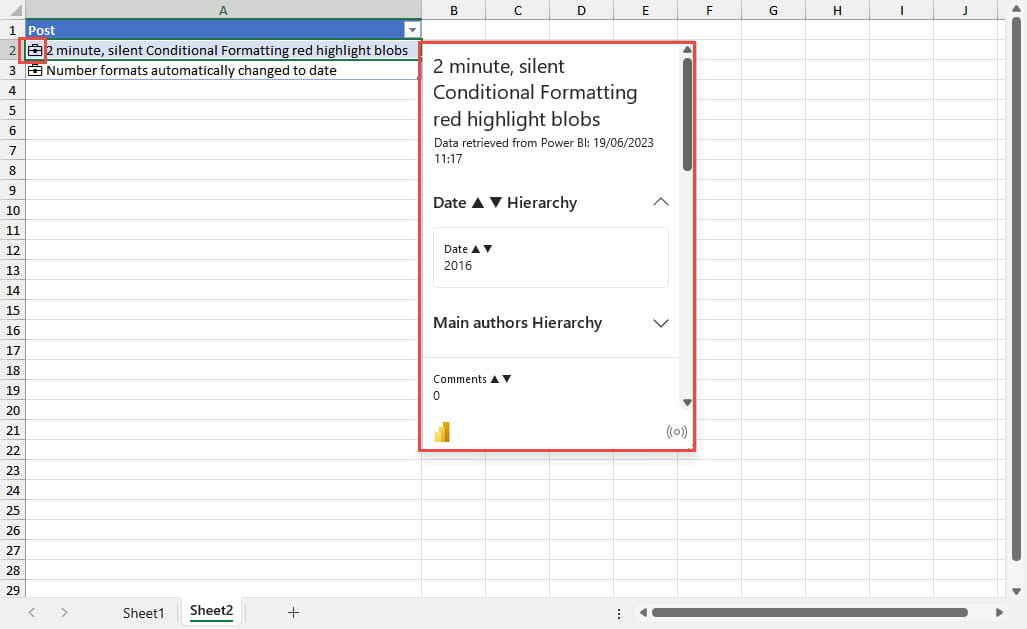Switch to the Sheet1 tab
The height and width of the screenshot is (629, 1027).
tap(143, 612)
